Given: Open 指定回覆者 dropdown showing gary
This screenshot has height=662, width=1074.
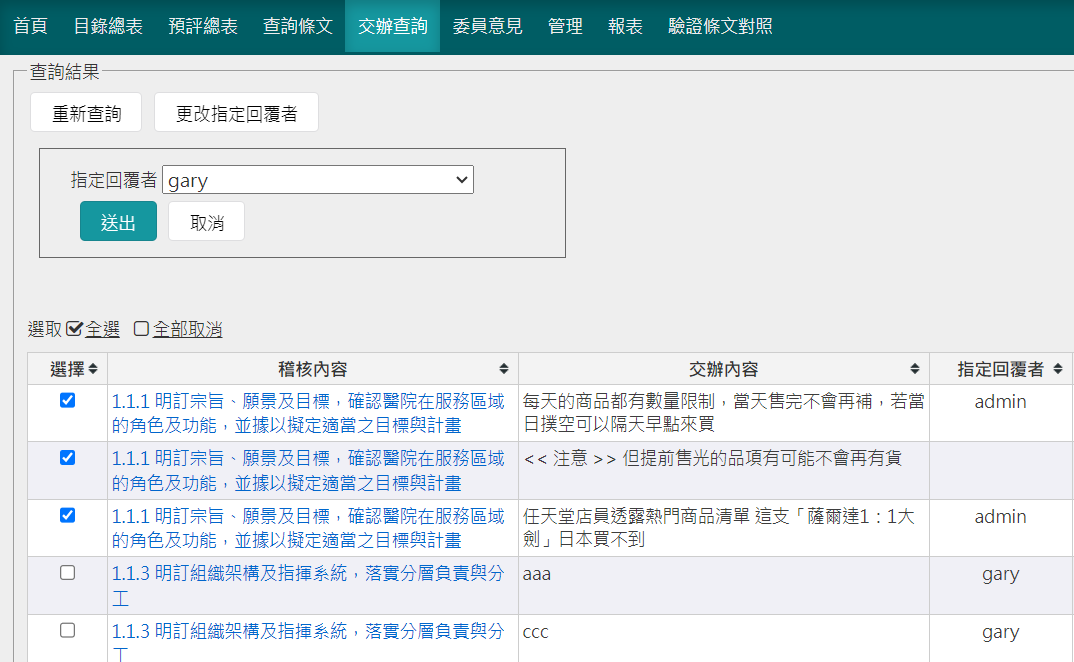Looking at the screenshot, I should (x=317, y=180).
